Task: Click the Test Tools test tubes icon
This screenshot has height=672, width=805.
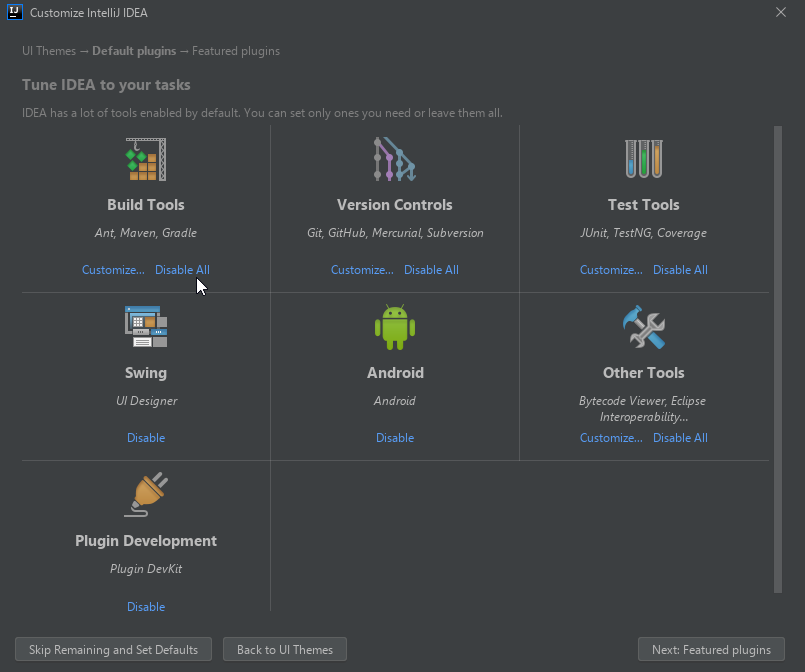Action: [643, 159]
